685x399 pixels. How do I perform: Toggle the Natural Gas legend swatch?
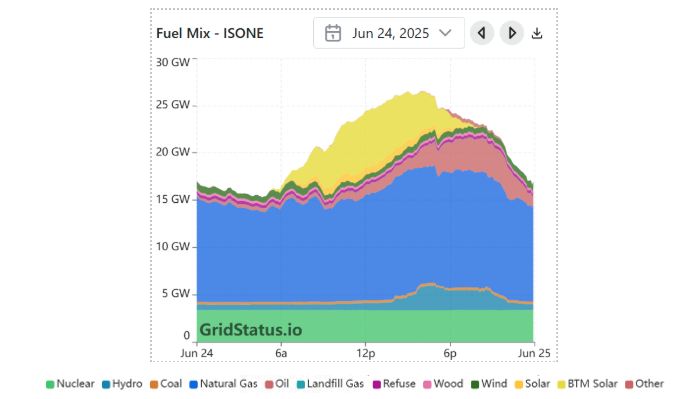pos(194,385)
